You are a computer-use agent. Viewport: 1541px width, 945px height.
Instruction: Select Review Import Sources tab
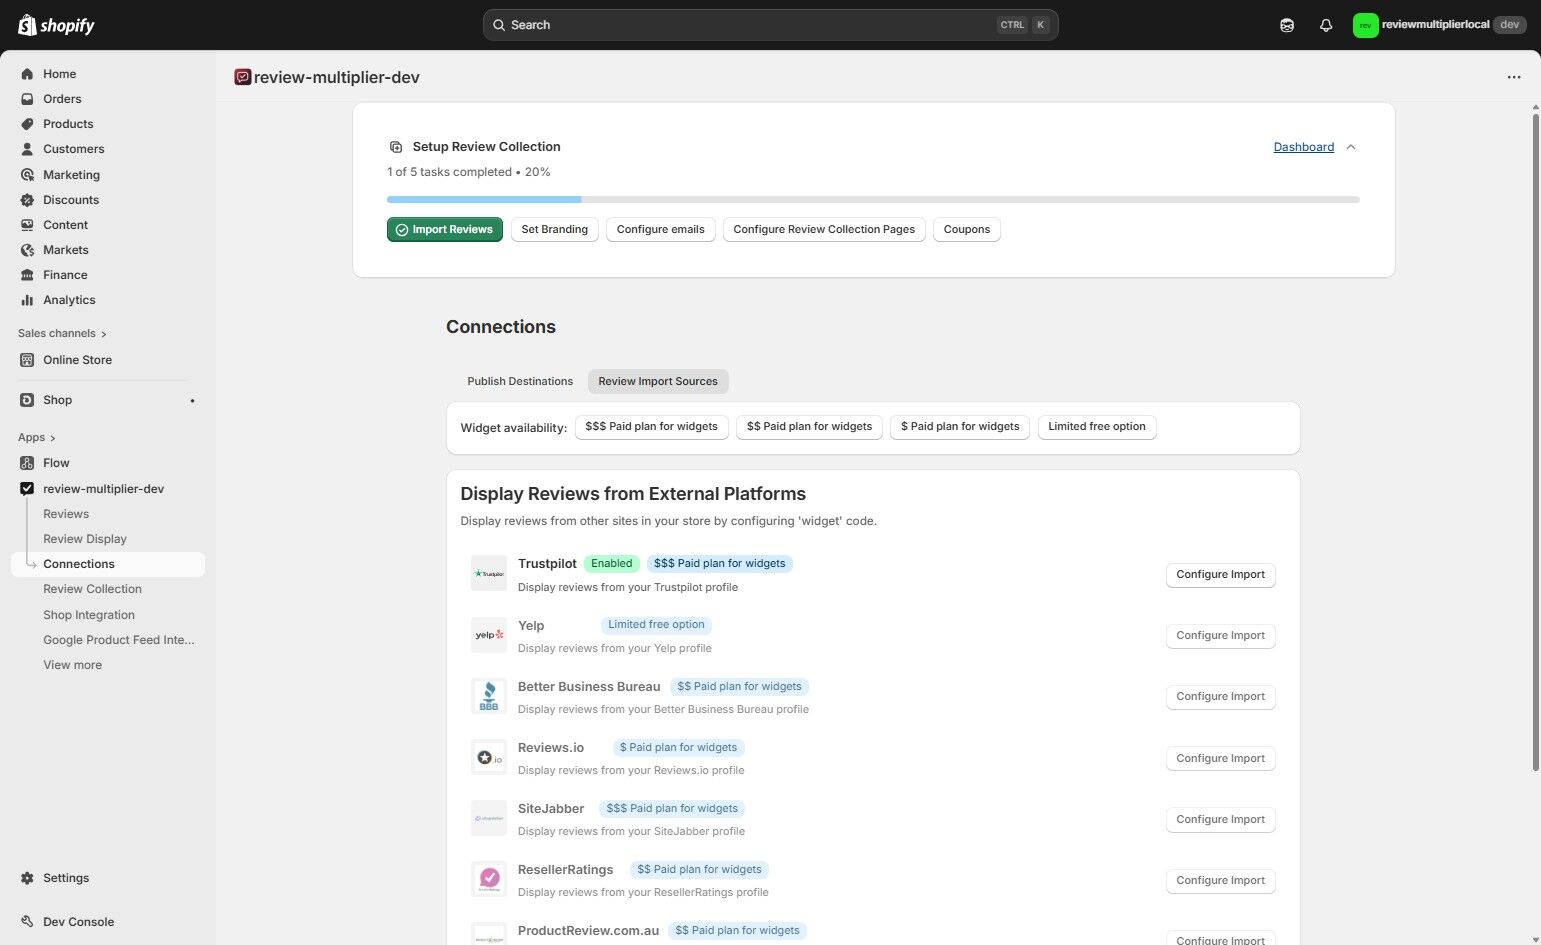(658, 381)
